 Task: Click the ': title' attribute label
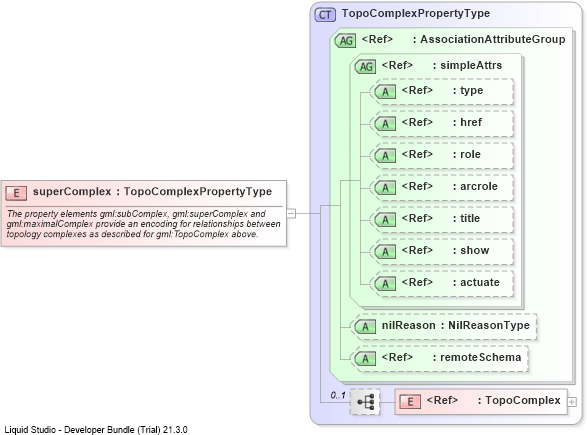click(466, 219)
